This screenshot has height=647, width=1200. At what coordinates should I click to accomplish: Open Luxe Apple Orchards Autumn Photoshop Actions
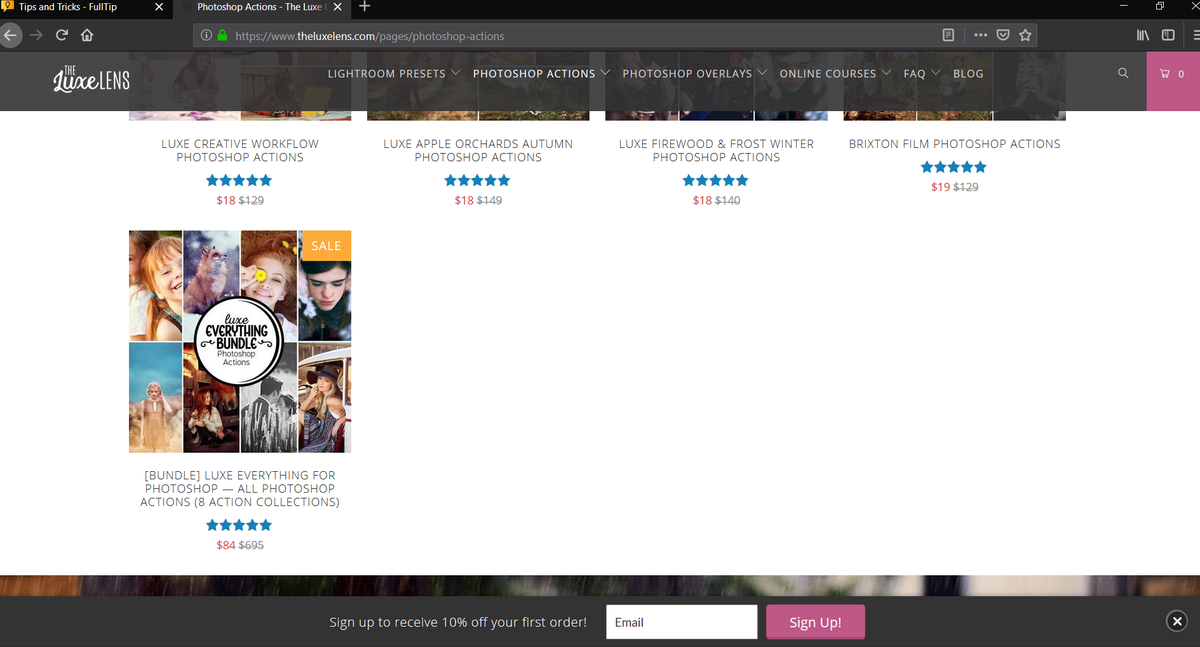click(x=478, y=150)
